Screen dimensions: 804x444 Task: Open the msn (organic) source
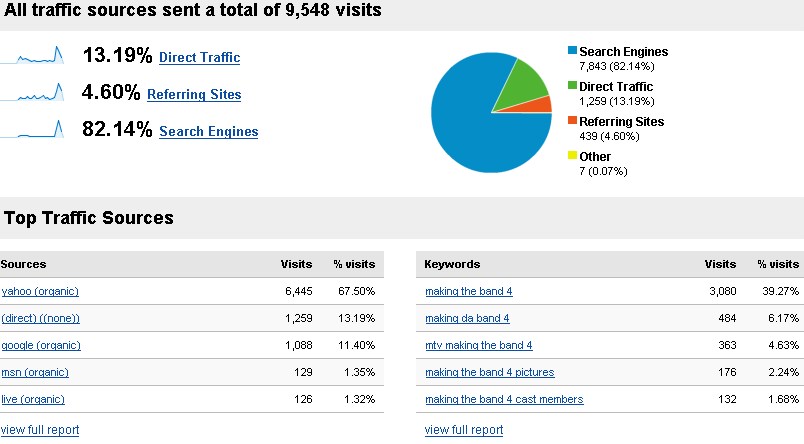click(x=35, y=372)
